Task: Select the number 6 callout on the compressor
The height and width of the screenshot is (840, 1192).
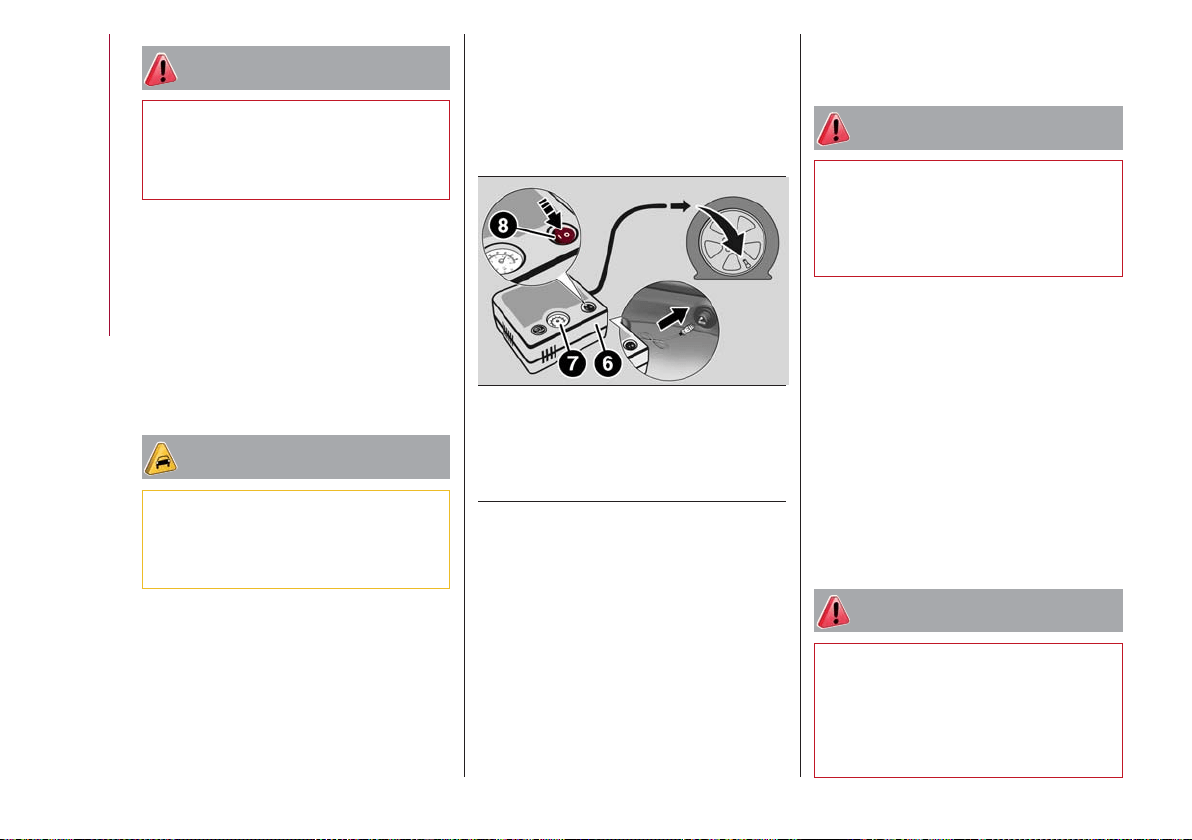Action: tap(607, 363)
